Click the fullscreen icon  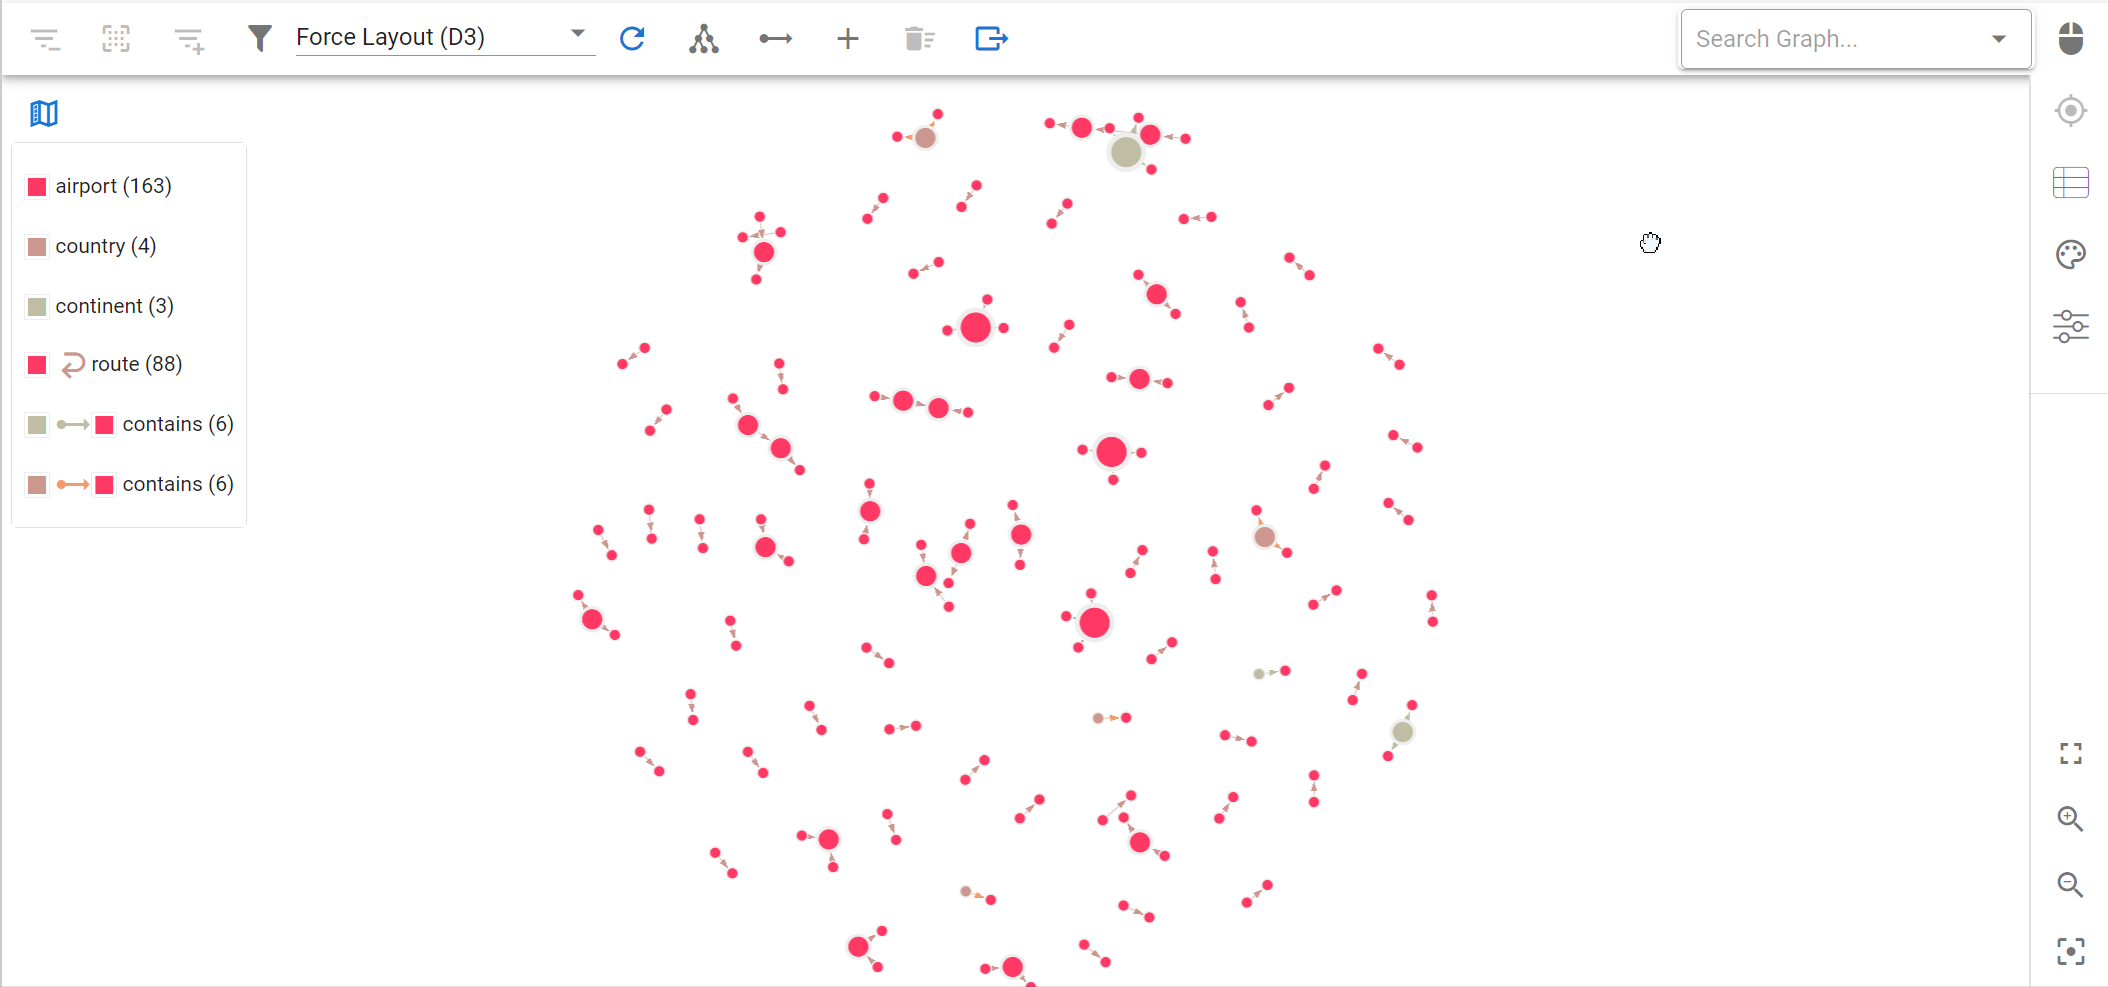click(x=2071, y=753)
